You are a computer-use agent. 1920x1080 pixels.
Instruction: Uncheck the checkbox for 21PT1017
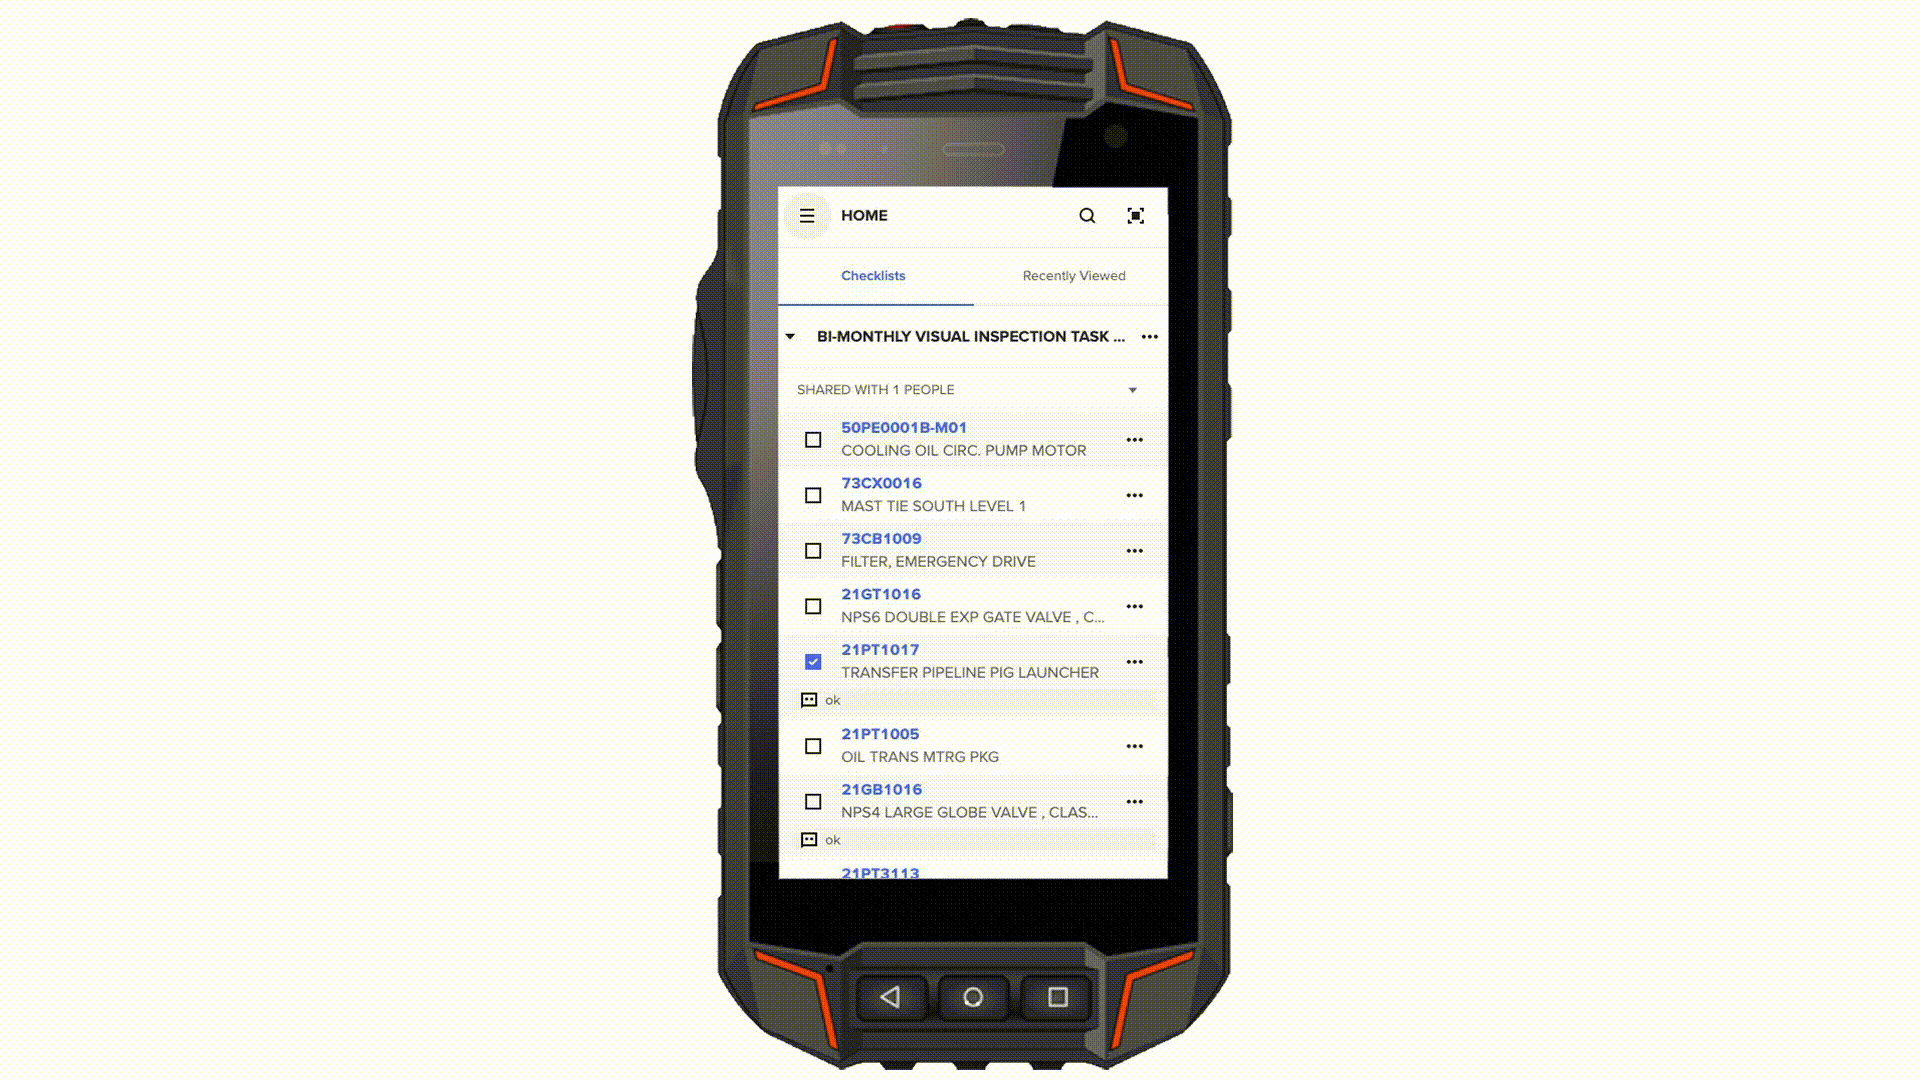814,661
